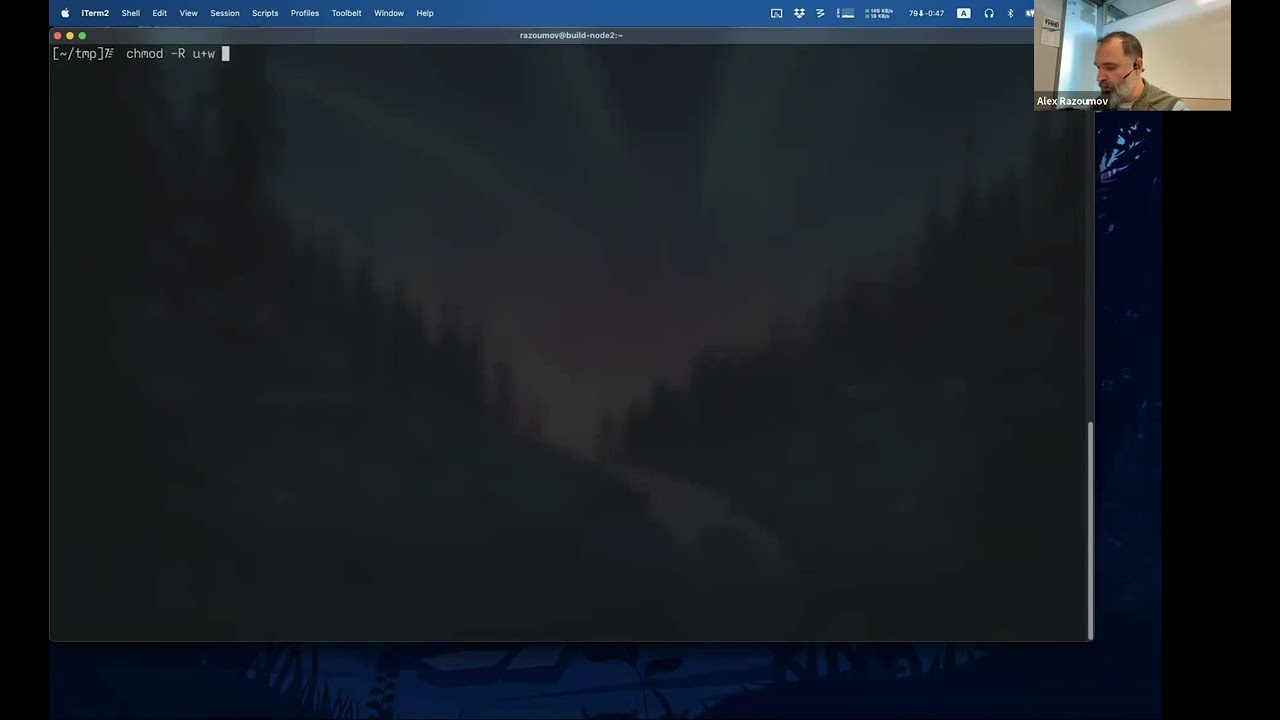
Task: Click the battery status 79 -0:47
Action: click(x=926, y=13)
